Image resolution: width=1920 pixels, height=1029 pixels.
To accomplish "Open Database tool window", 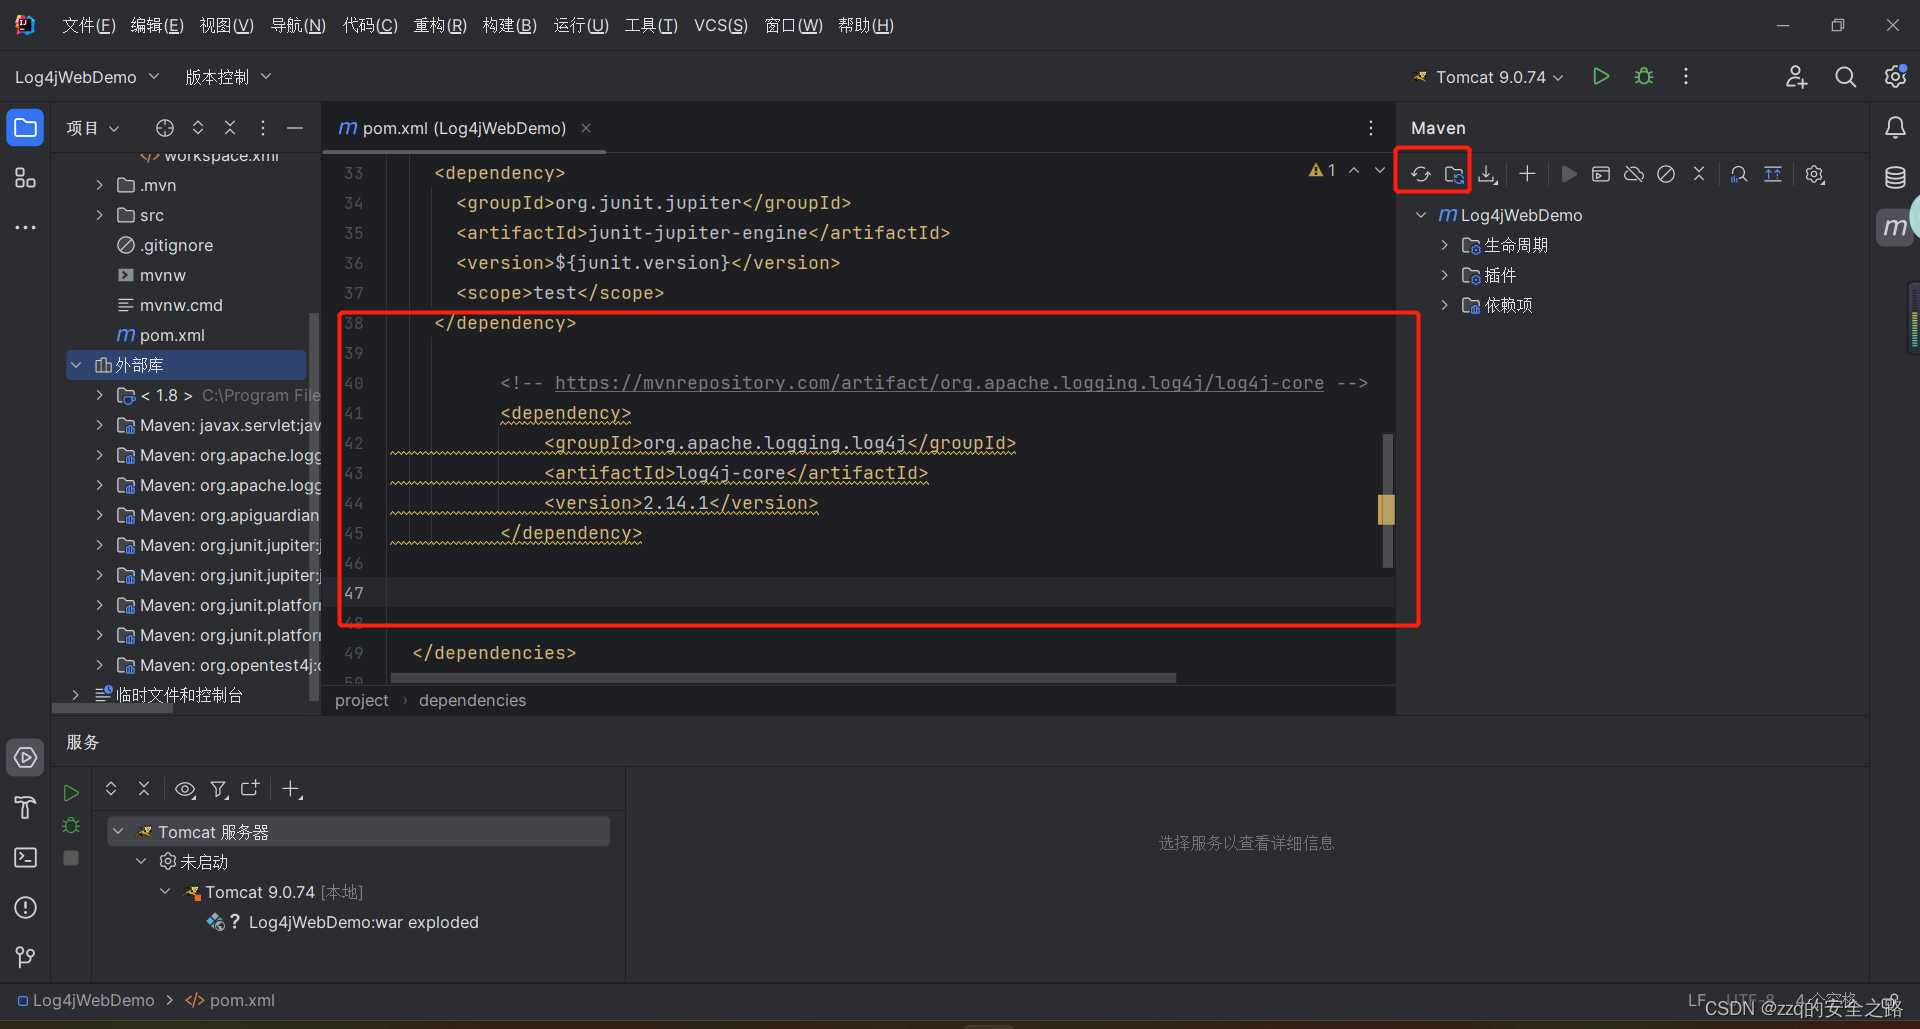I will 1895,177.
